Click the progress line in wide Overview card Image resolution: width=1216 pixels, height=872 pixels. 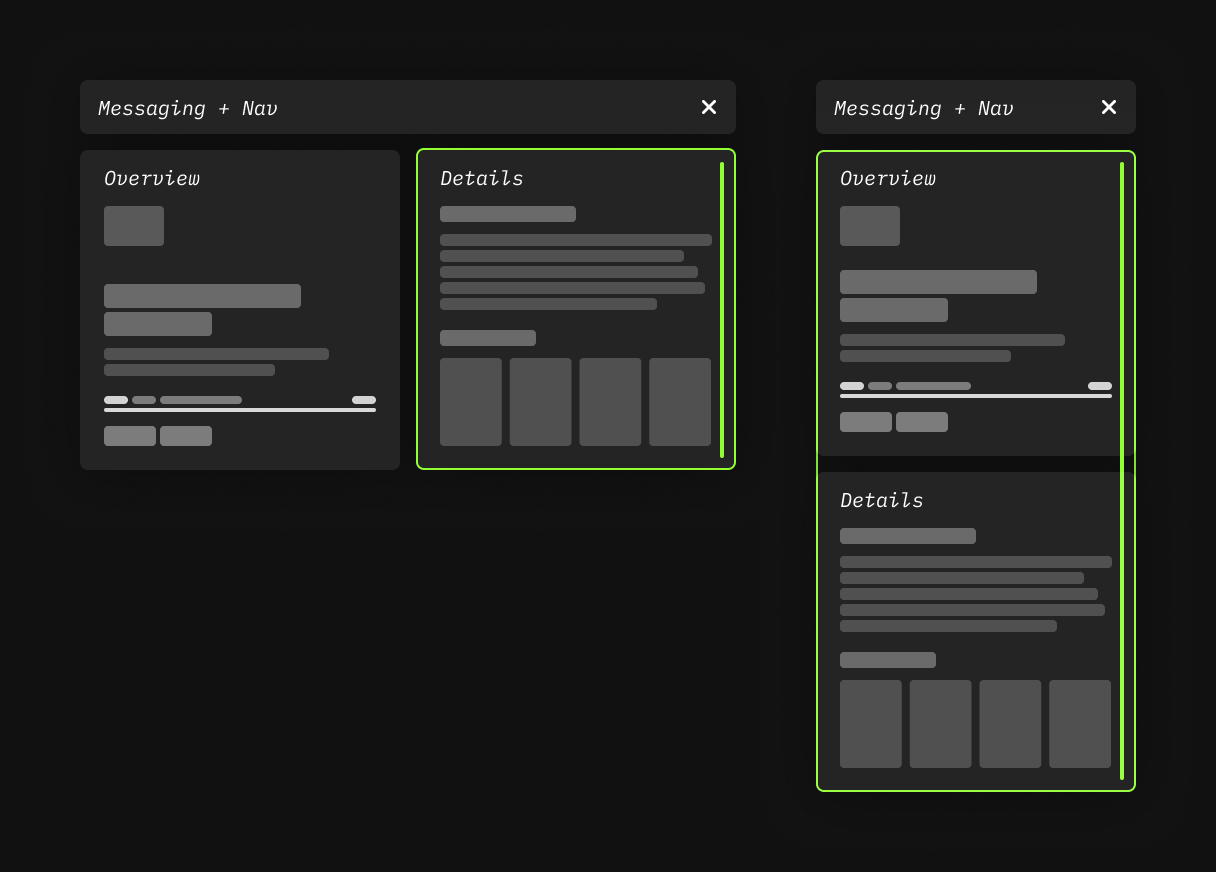point(240,410)
